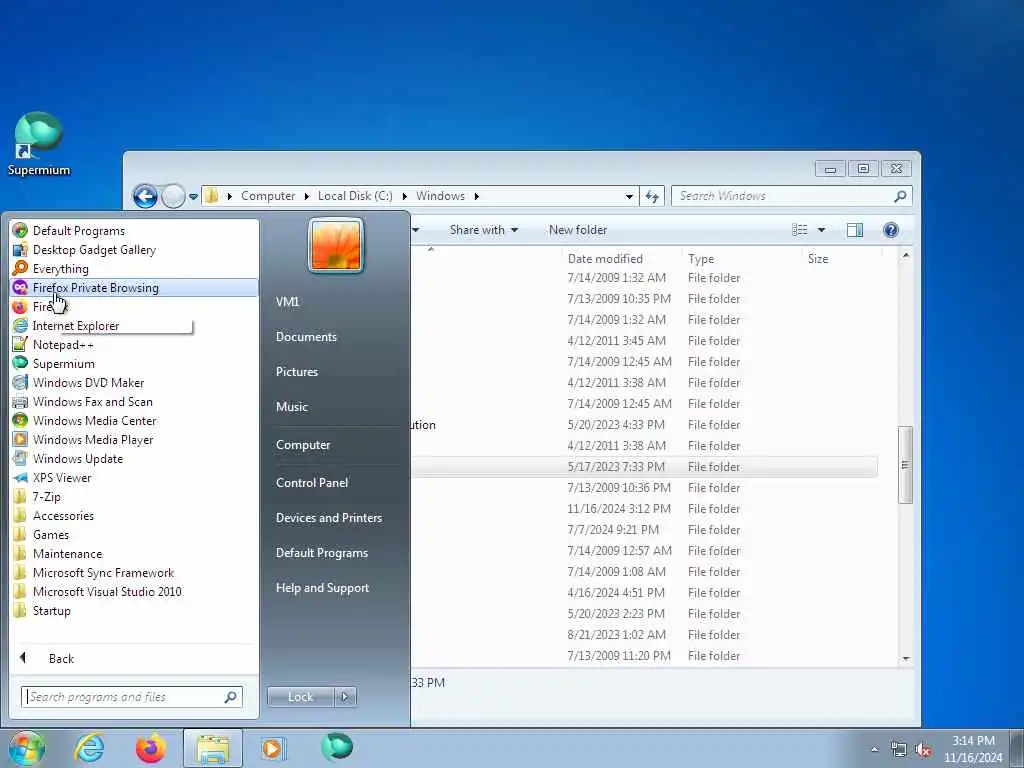Click Explorer Back navigation button
The height and width of the screenshot is (768, 1024).
click(145, 195)
